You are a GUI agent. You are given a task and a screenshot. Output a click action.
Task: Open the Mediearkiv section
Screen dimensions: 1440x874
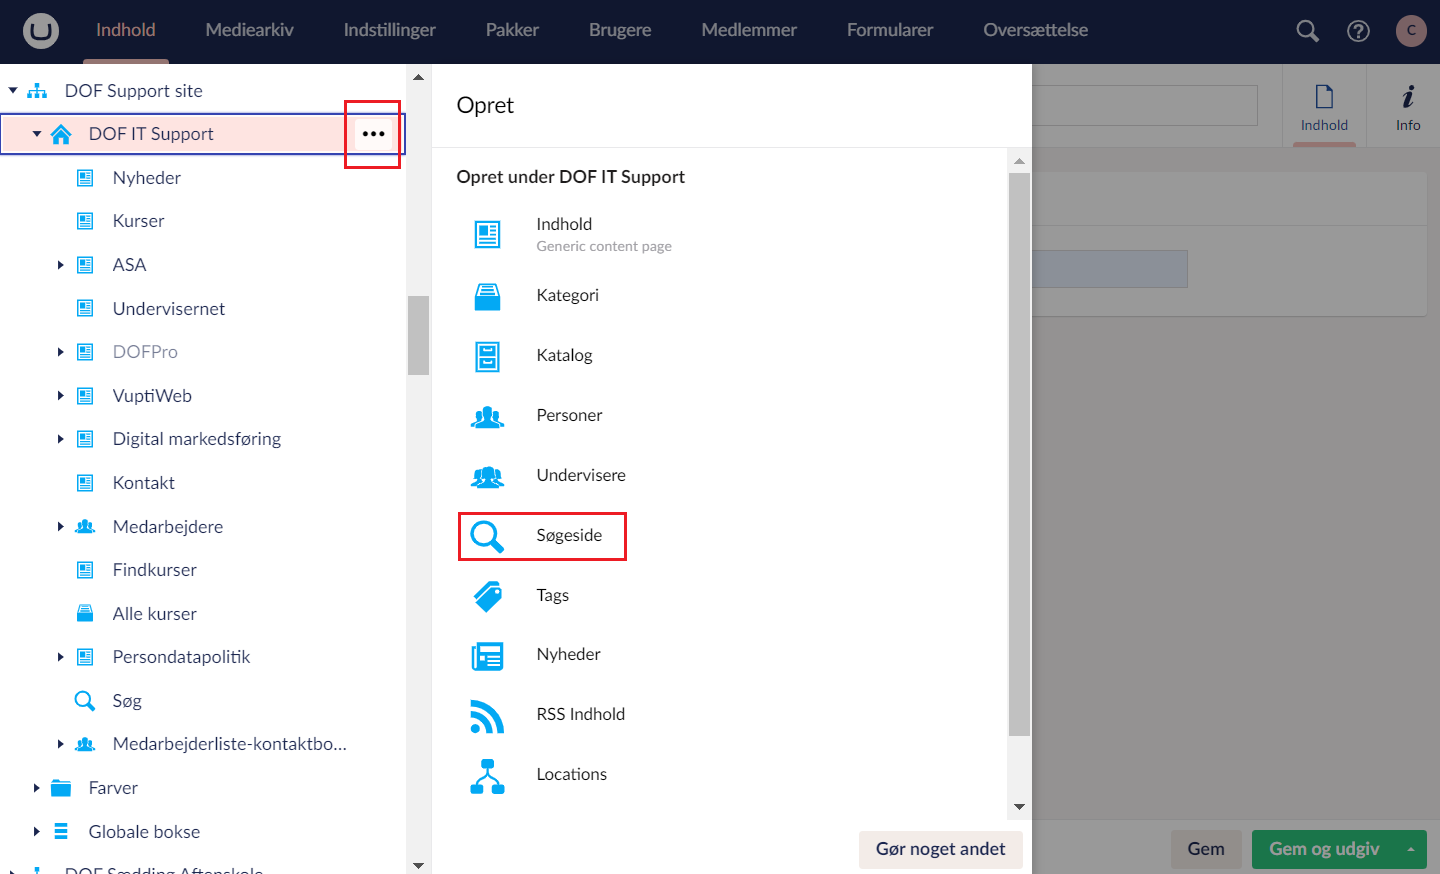(x=249, y=30)
